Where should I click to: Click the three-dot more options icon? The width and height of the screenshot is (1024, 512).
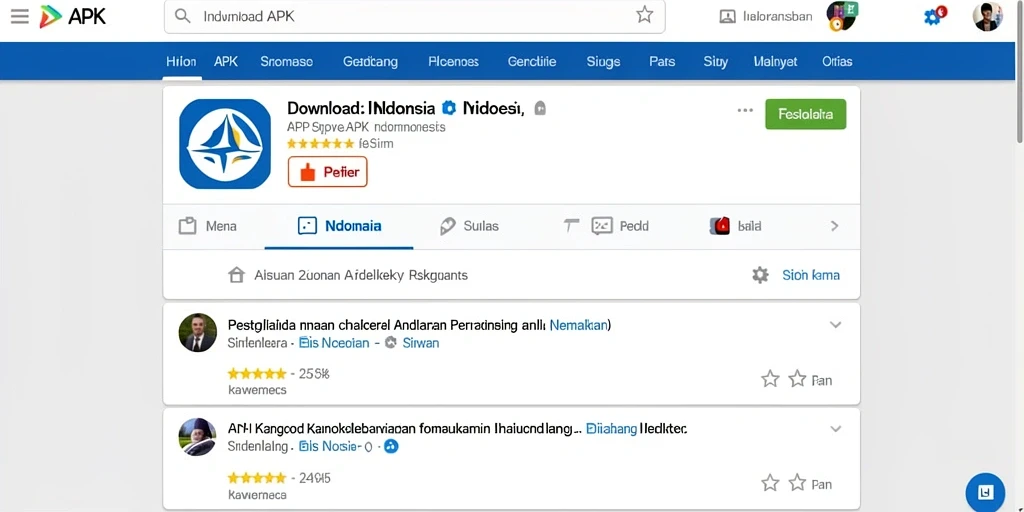pyautogui.click(x=745, y=110)
